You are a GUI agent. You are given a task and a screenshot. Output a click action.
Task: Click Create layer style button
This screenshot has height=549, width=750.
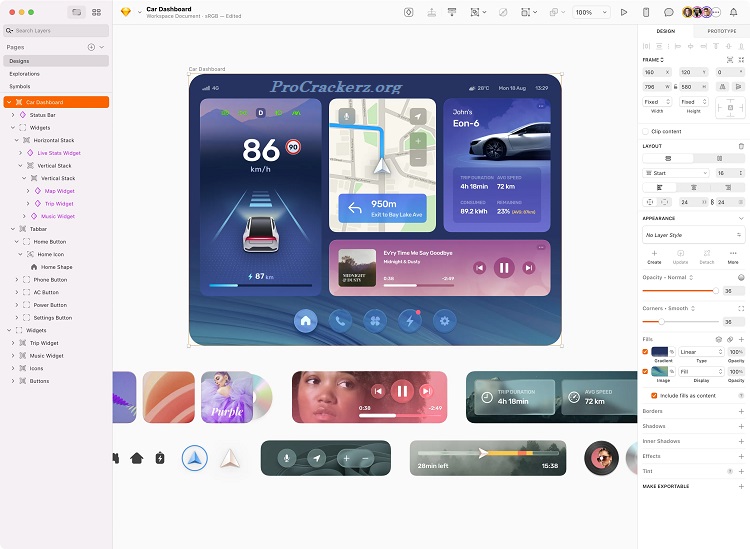(x=655, y=255)
